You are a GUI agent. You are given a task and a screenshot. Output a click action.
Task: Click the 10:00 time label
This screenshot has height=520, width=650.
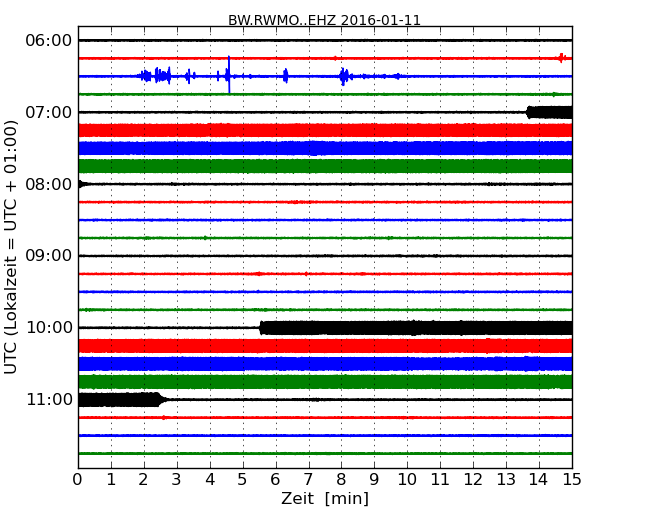pyautogui.click(x=49, y=328)
